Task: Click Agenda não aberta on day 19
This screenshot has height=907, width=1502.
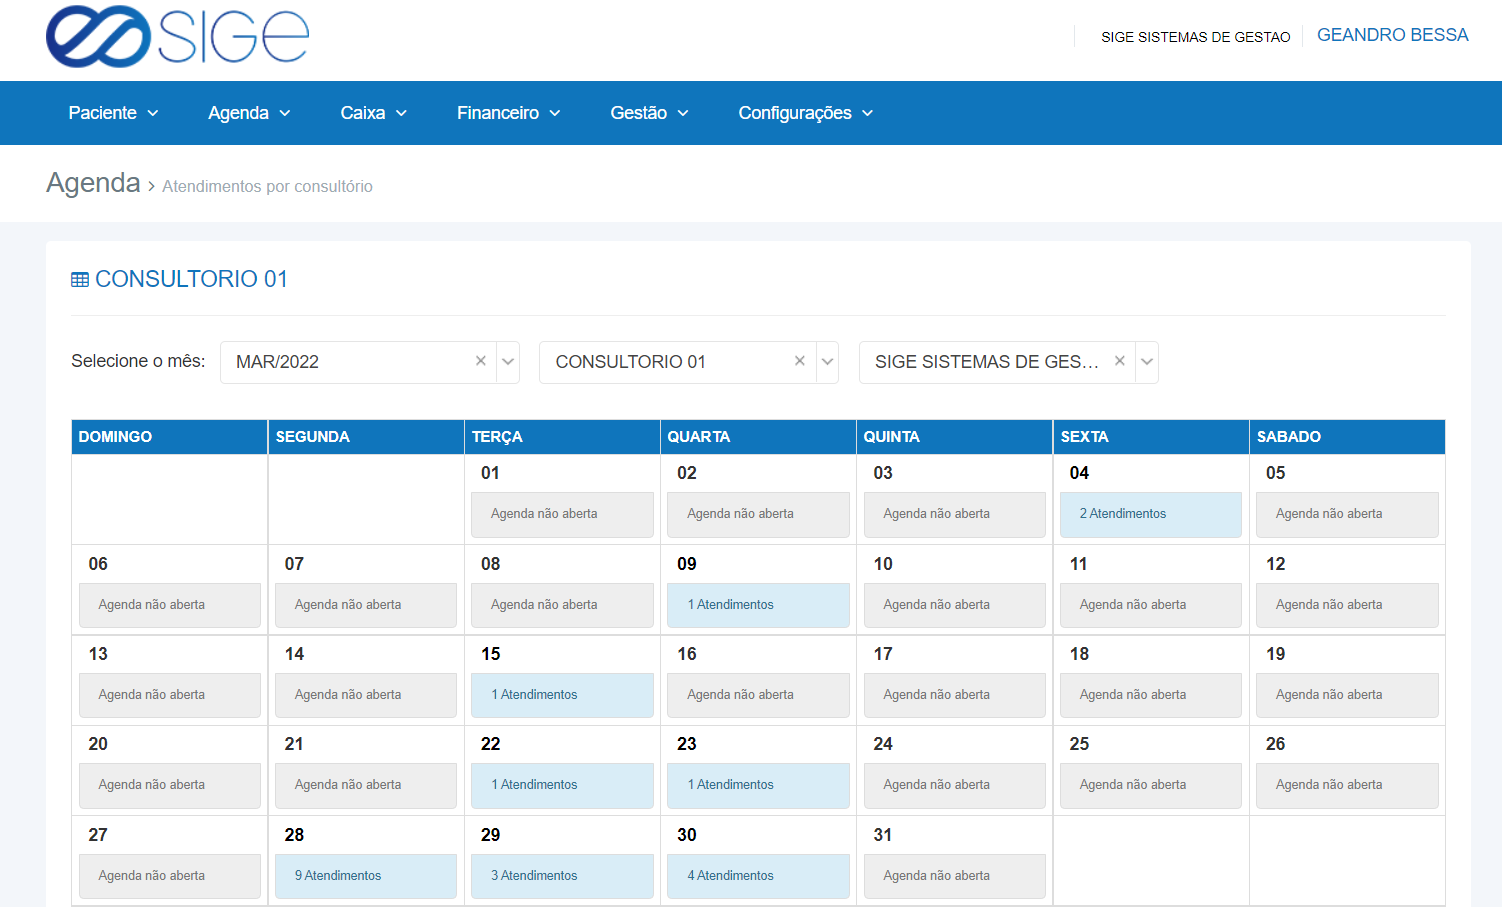Action: pos(1347,695)
